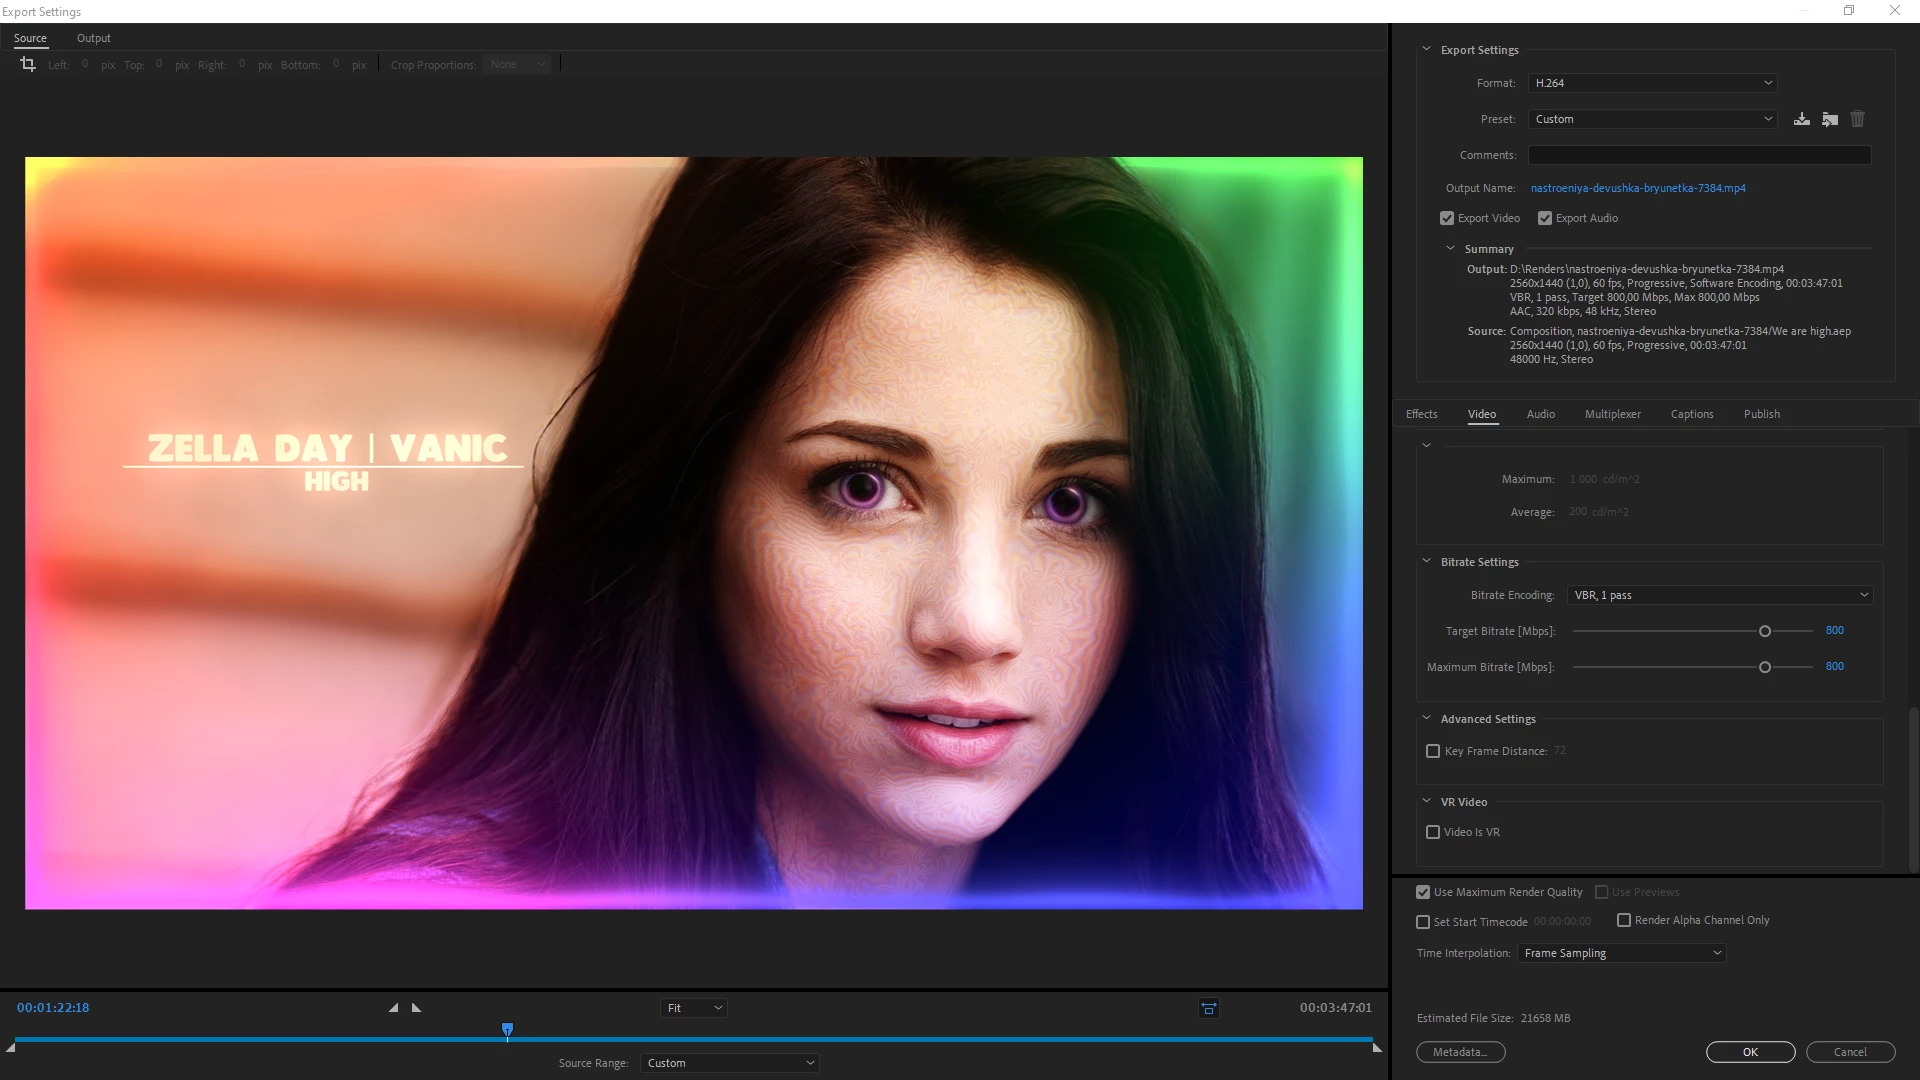Click the Target Bitrate slider handle
1920x1080 pixels.
(1765, 631)
